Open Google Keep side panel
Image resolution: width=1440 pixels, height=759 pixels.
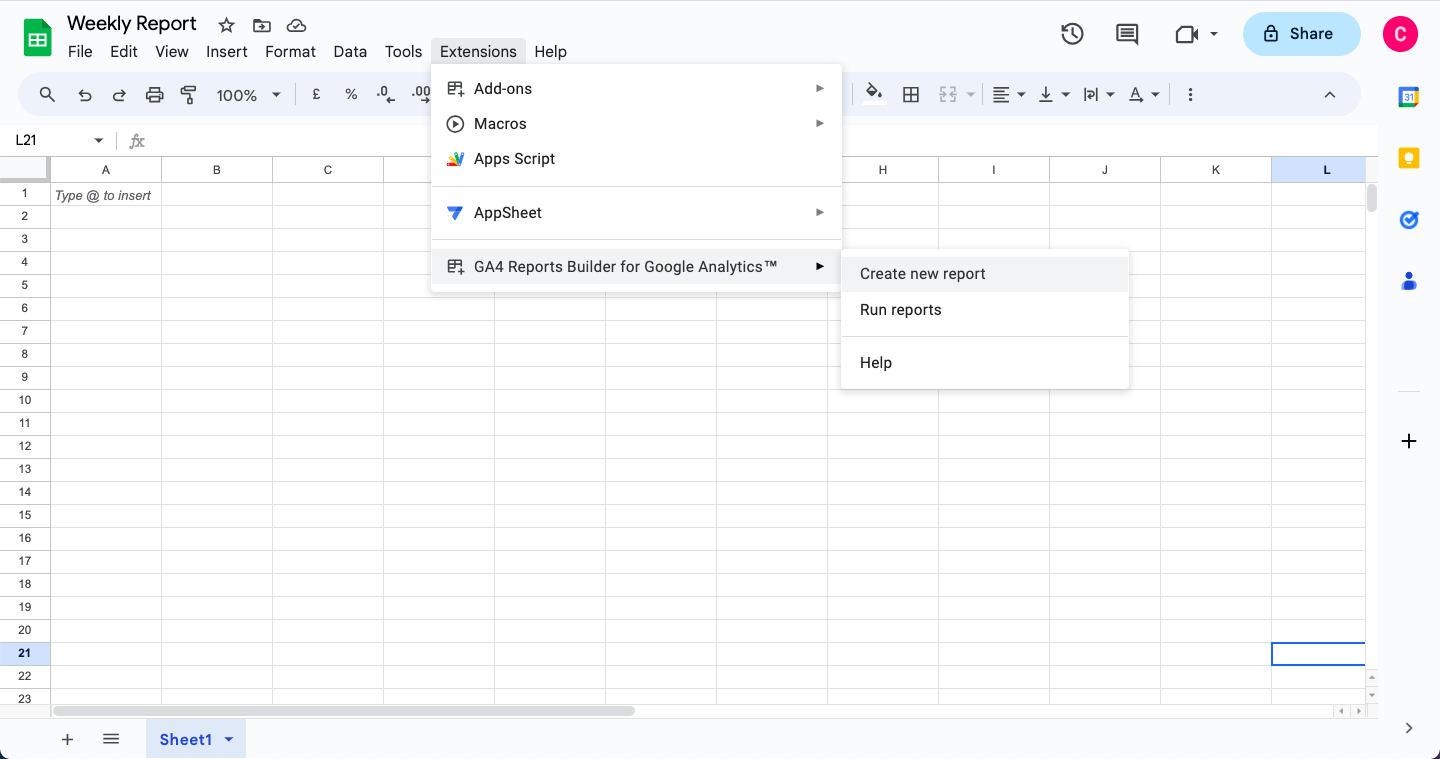pyautogui.click(x=1409, y=158)
